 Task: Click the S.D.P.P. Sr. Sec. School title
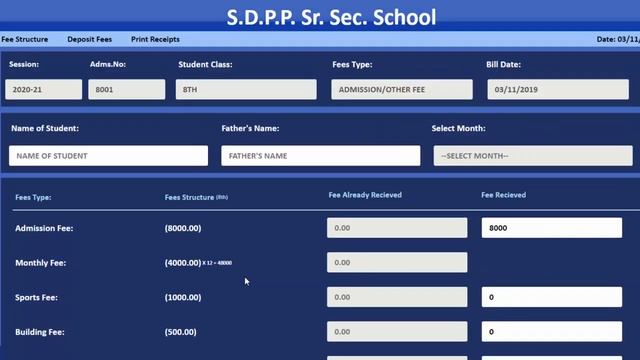331,18
